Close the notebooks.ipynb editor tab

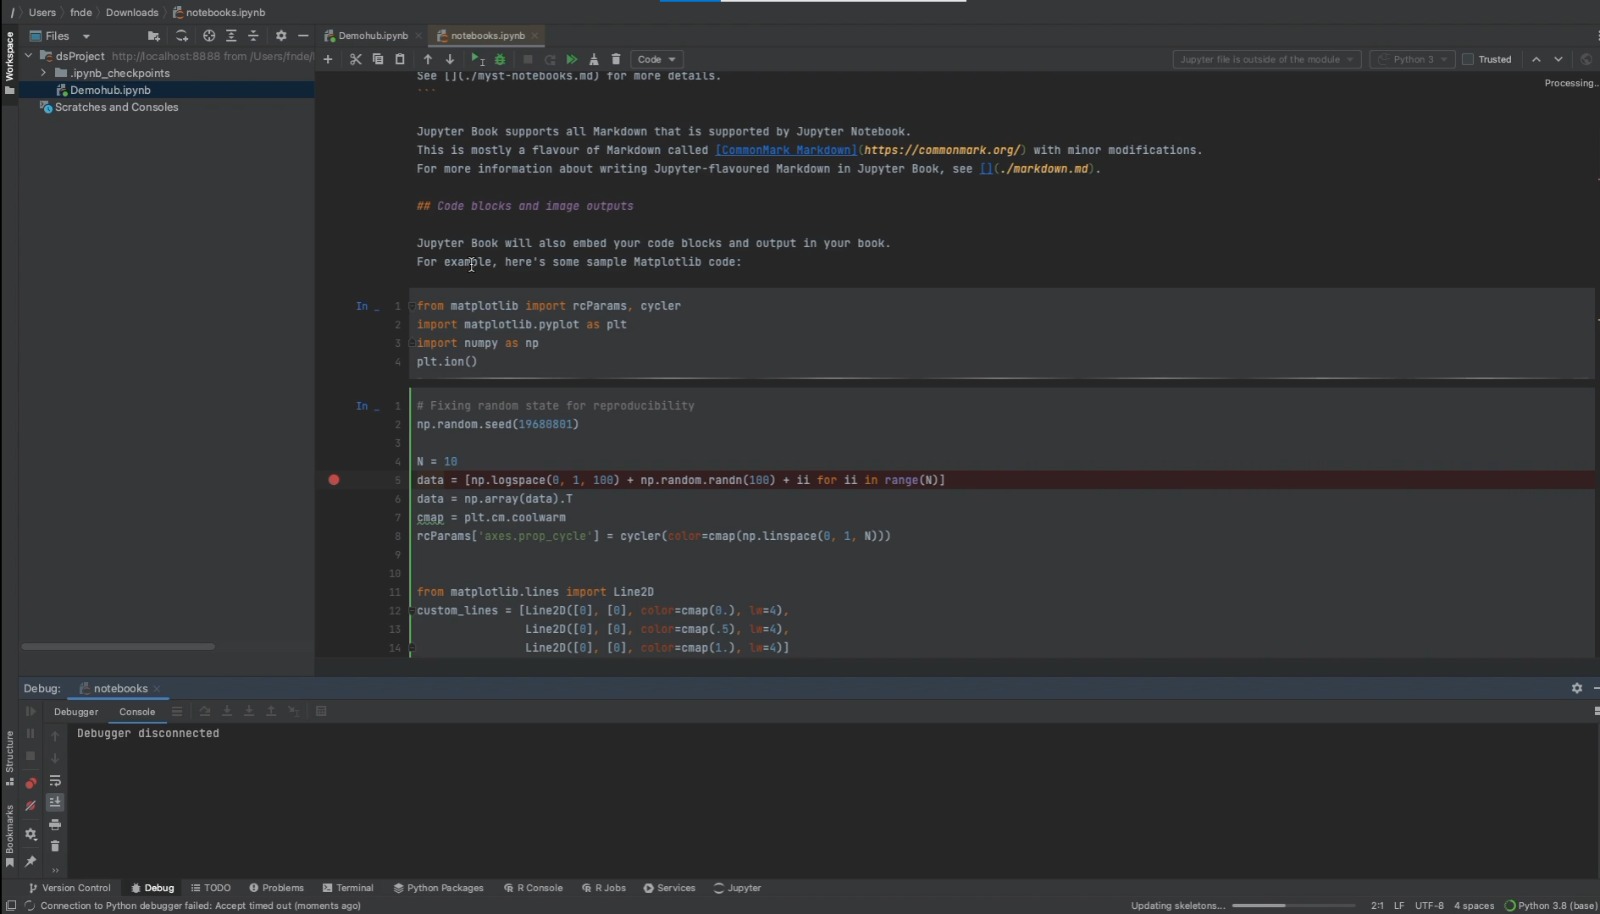(535, 36)
